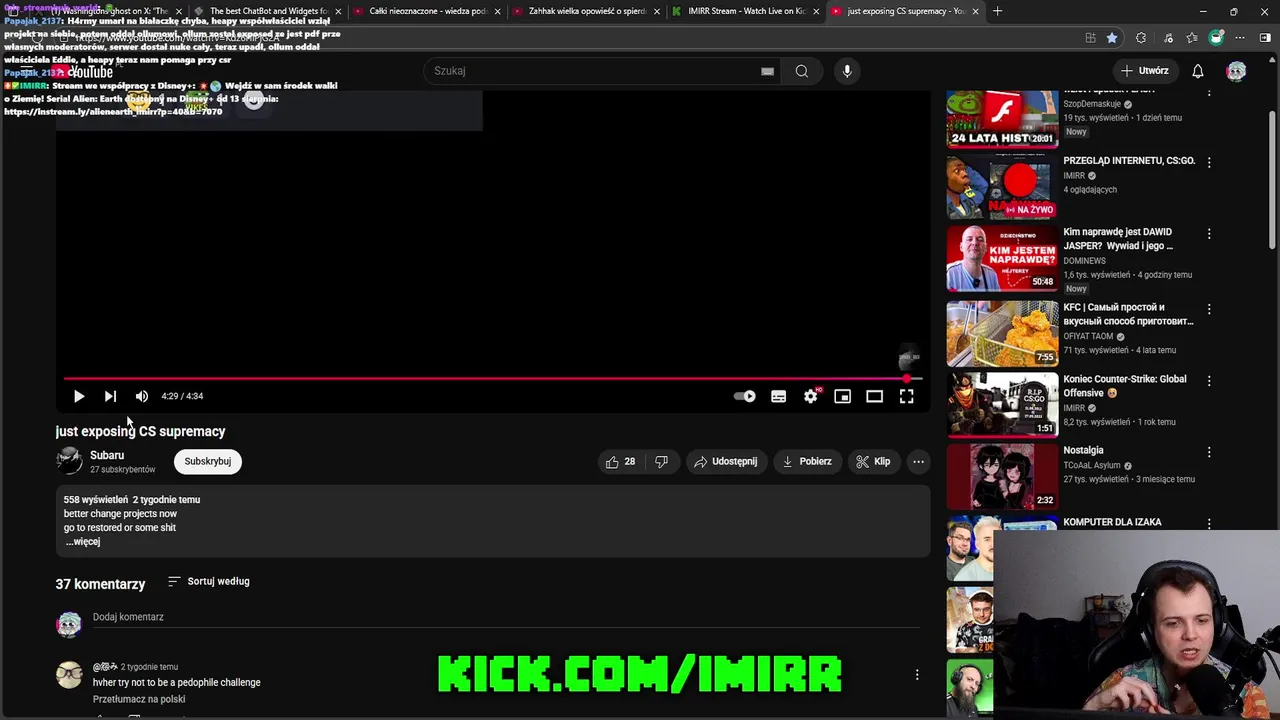Switch to theater mode view
Screen dimensions: 1280x720
point(875,396)
